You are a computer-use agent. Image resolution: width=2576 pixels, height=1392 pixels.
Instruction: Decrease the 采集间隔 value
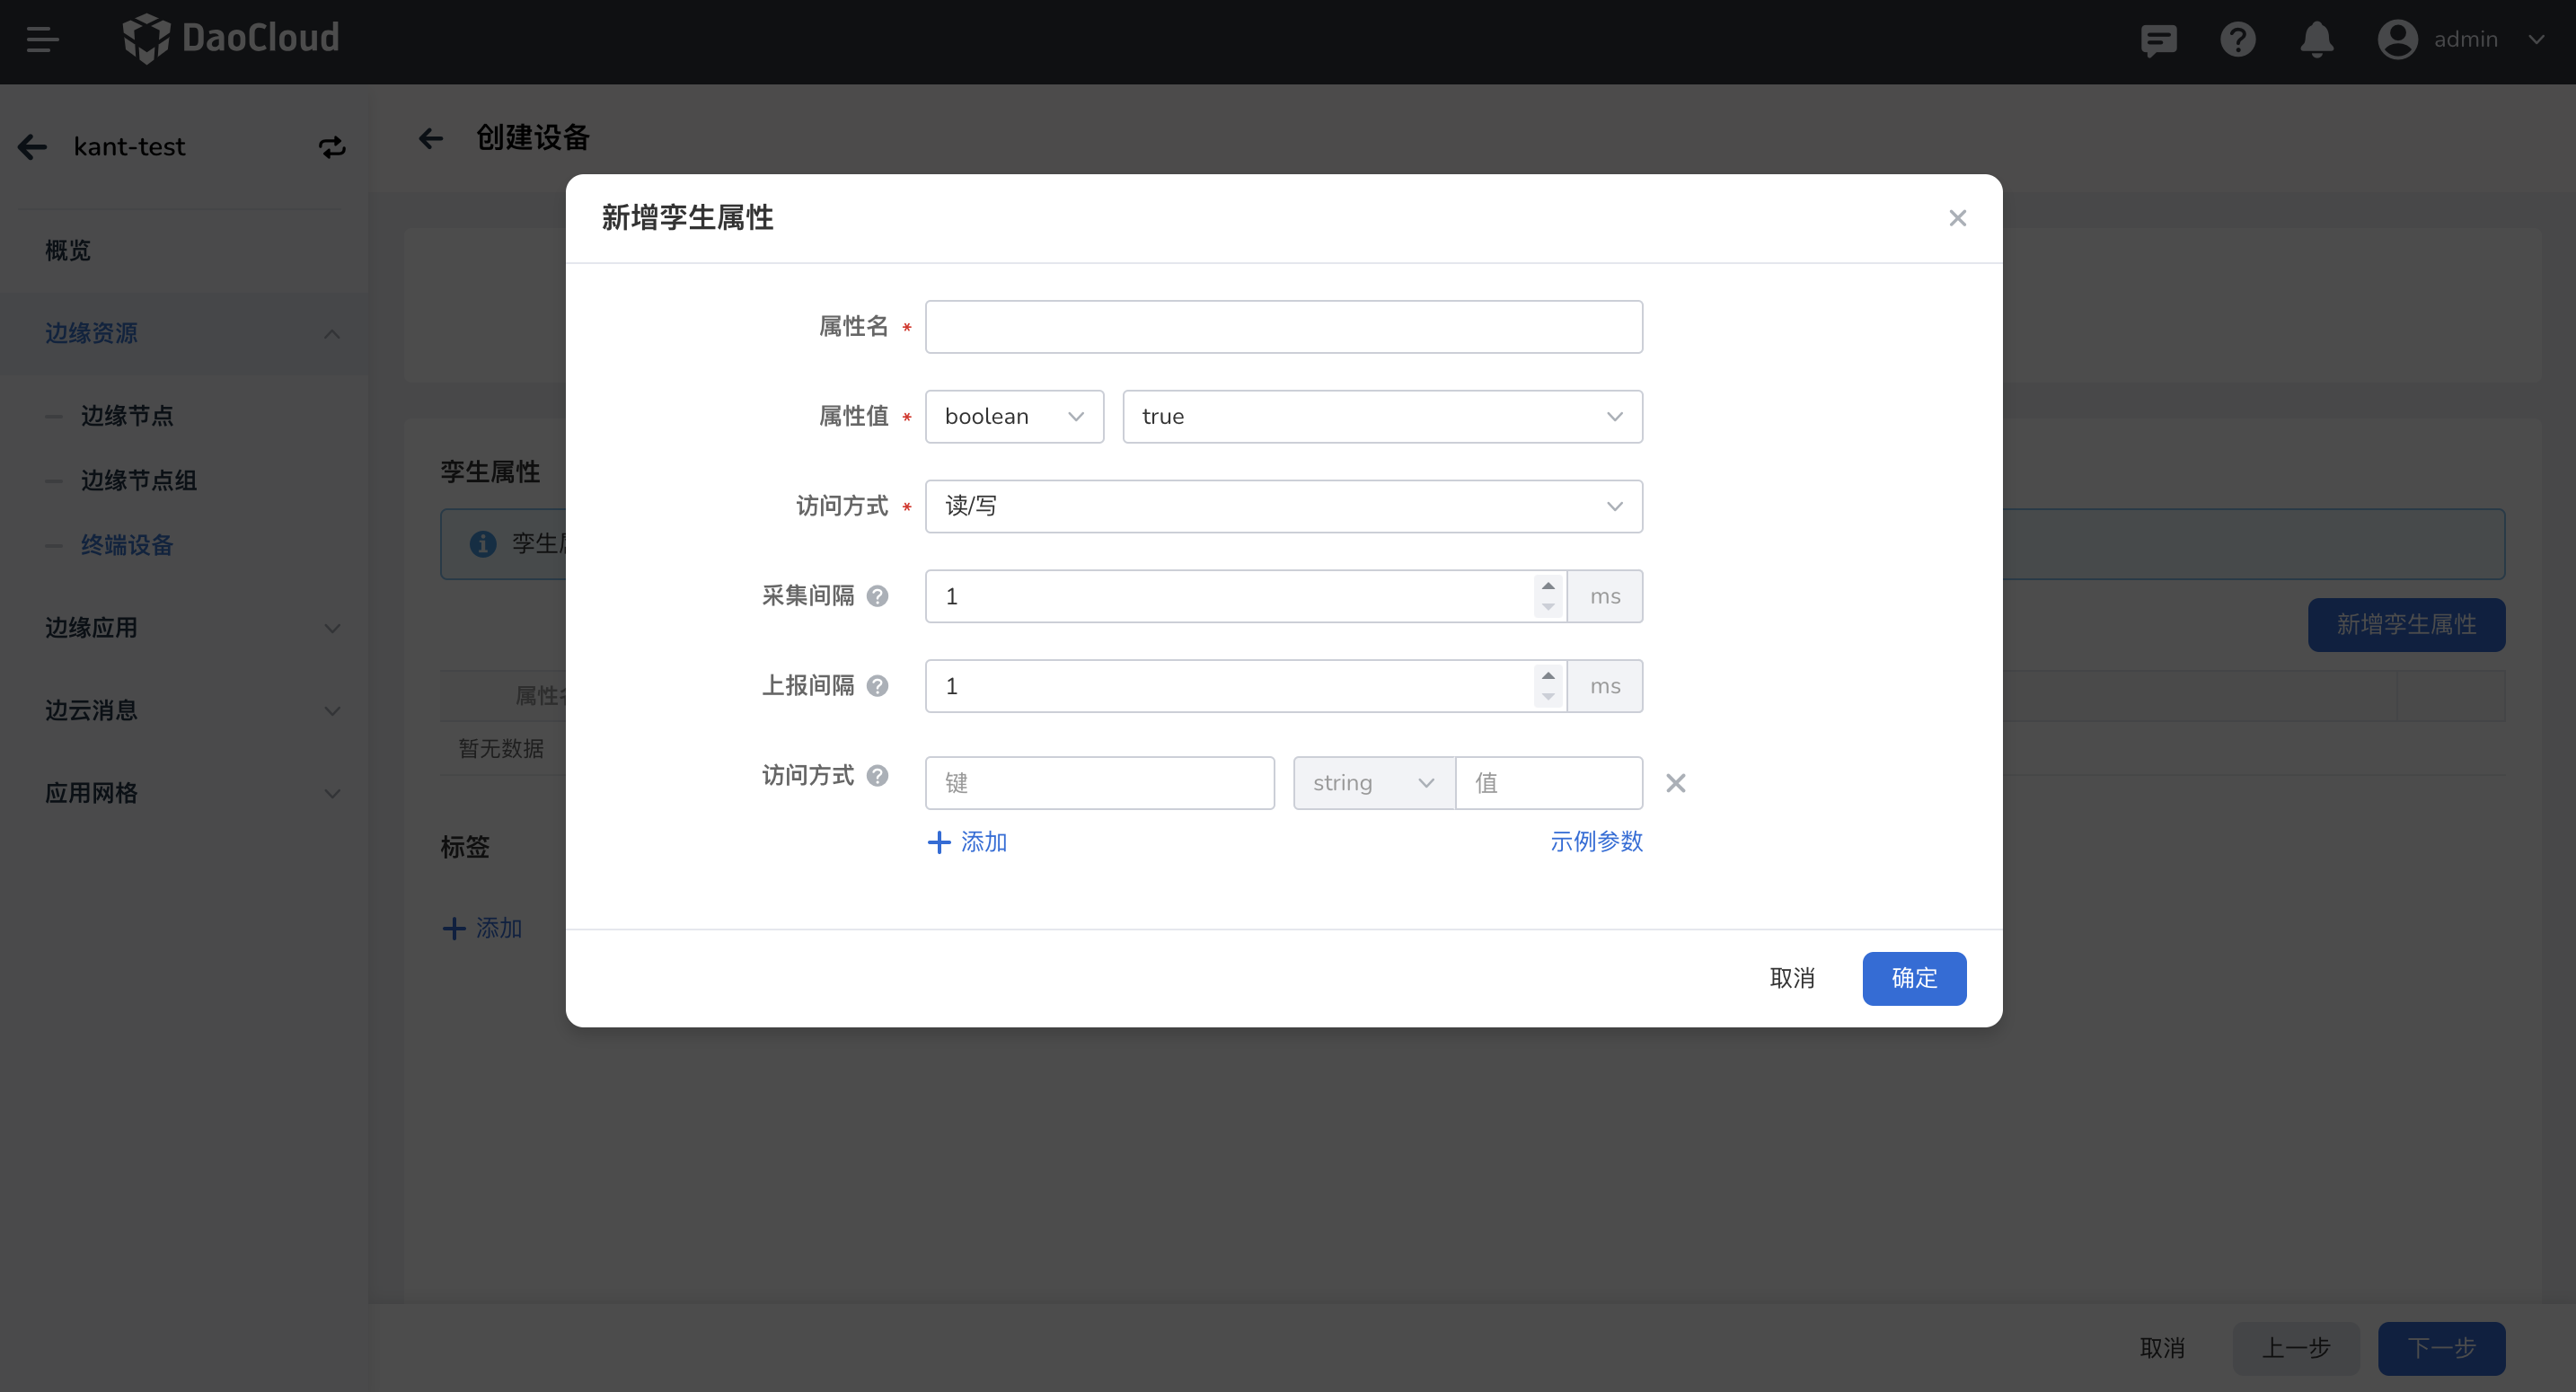1548,608
